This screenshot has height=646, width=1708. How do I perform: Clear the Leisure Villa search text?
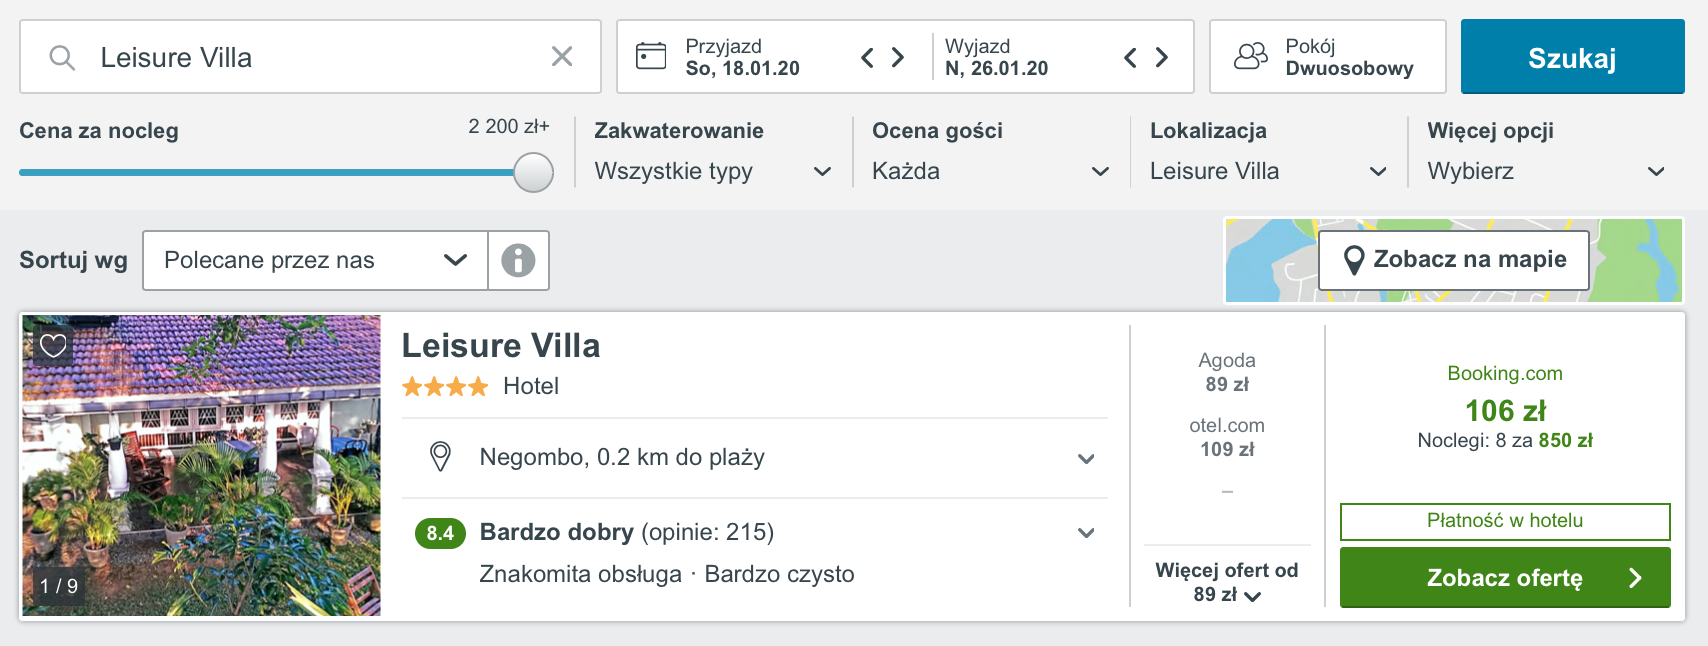[562, 57]
